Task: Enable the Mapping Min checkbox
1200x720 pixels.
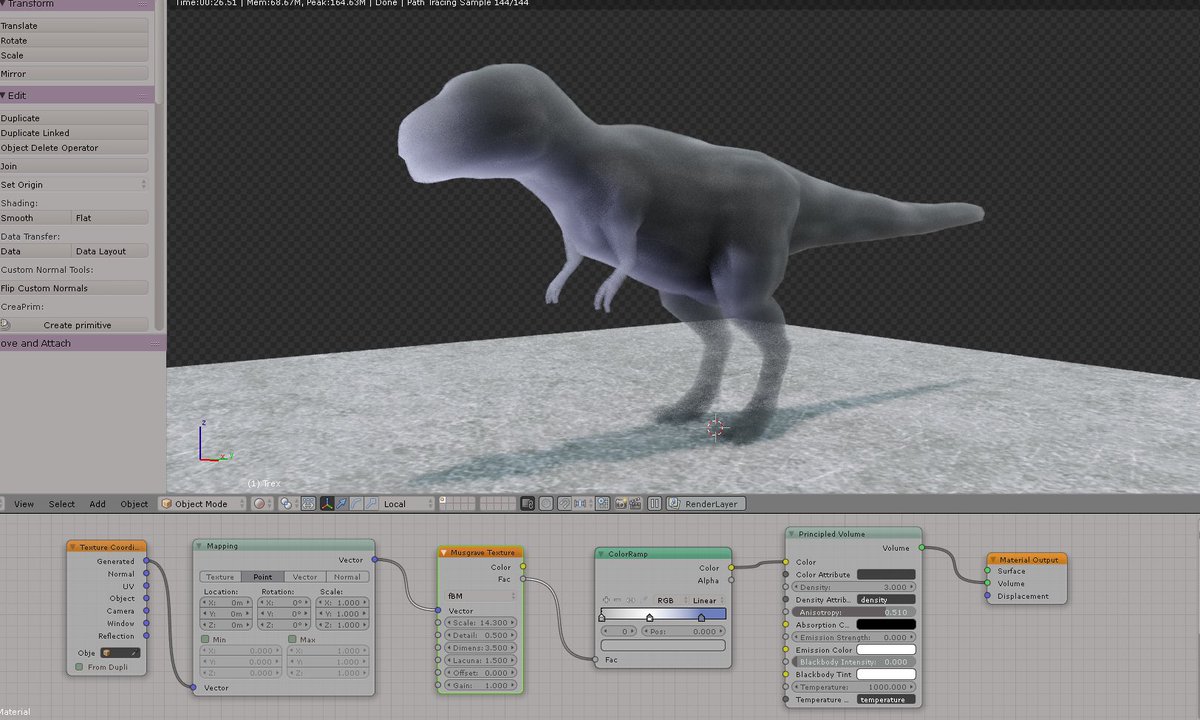Action: coord(206,638)
